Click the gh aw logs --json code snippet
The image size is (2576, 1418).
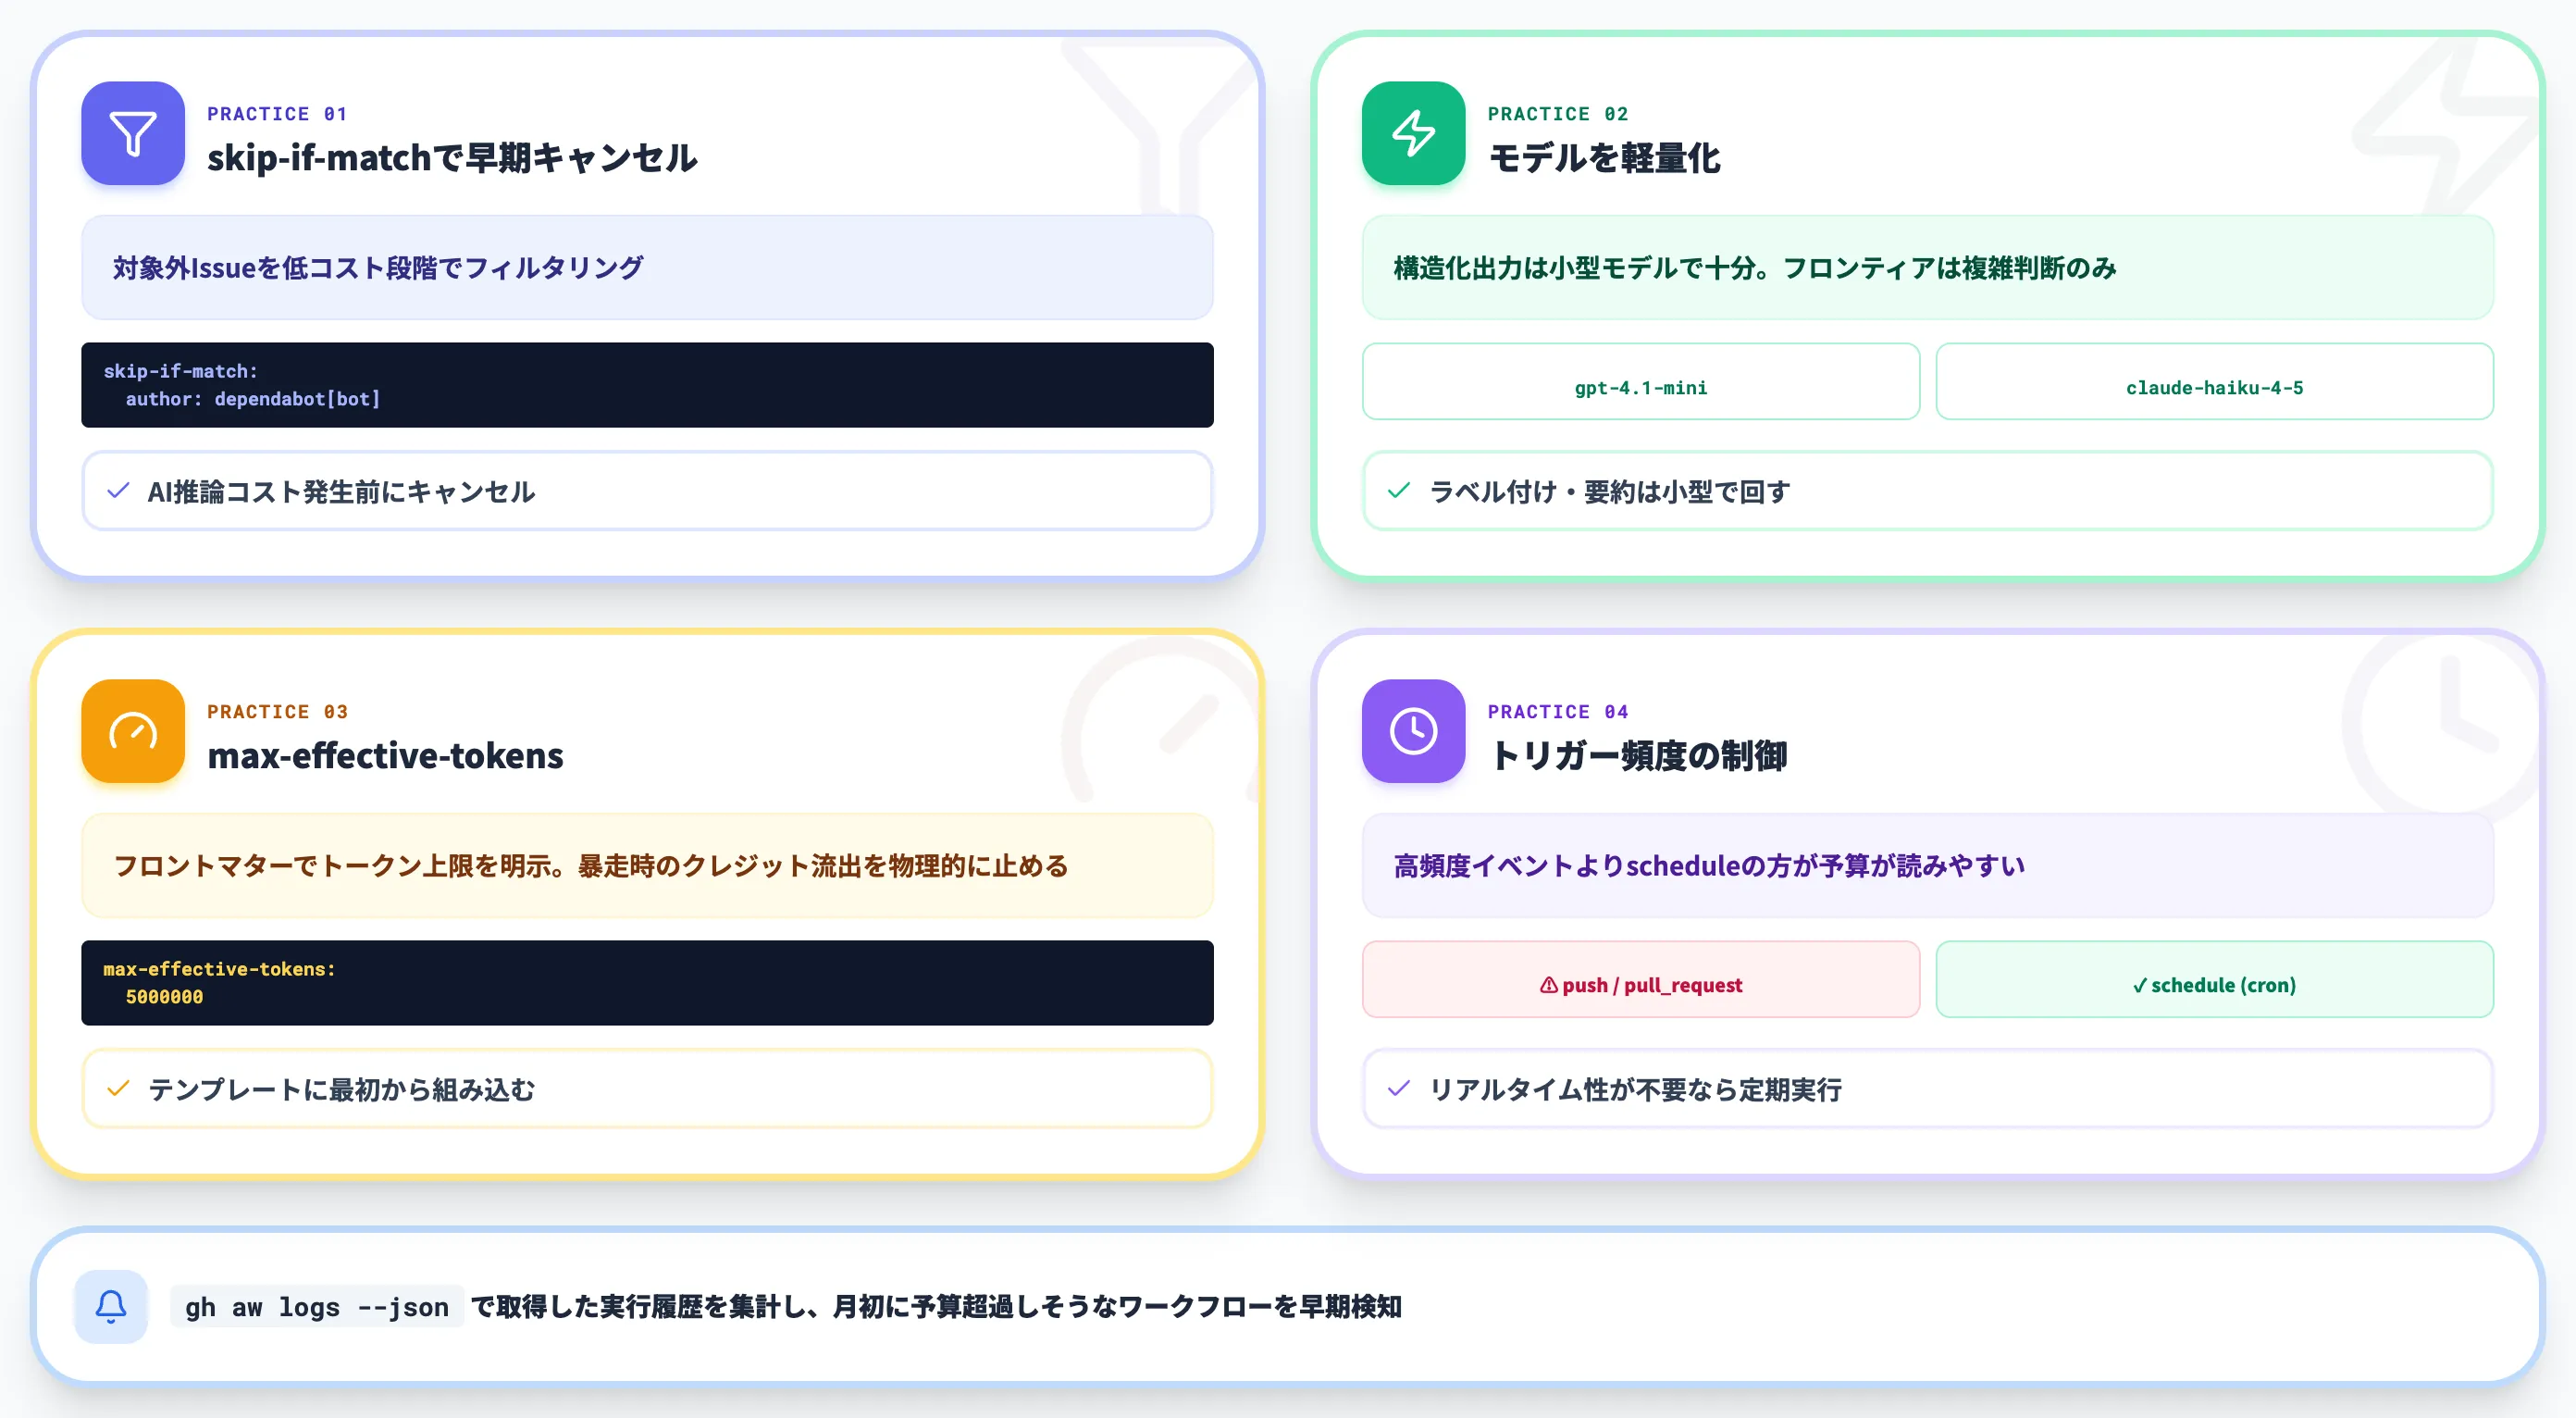(x=317, y=1307)
